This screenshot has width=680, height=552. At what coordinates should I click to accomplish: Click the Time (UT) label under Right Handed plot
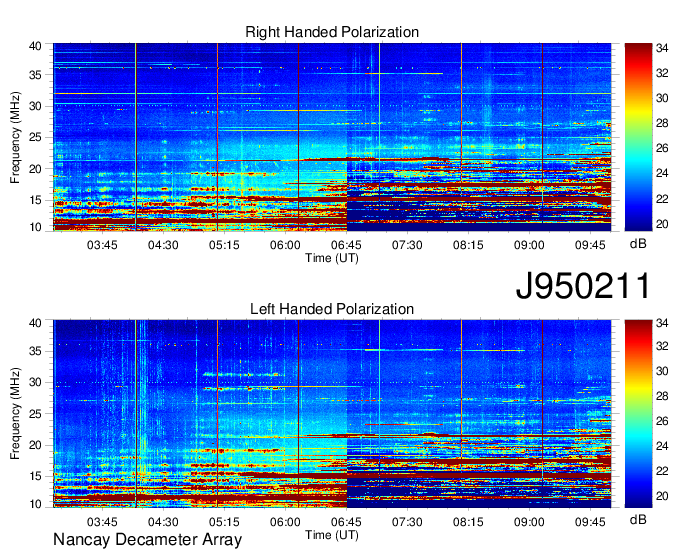coord(332,258)
